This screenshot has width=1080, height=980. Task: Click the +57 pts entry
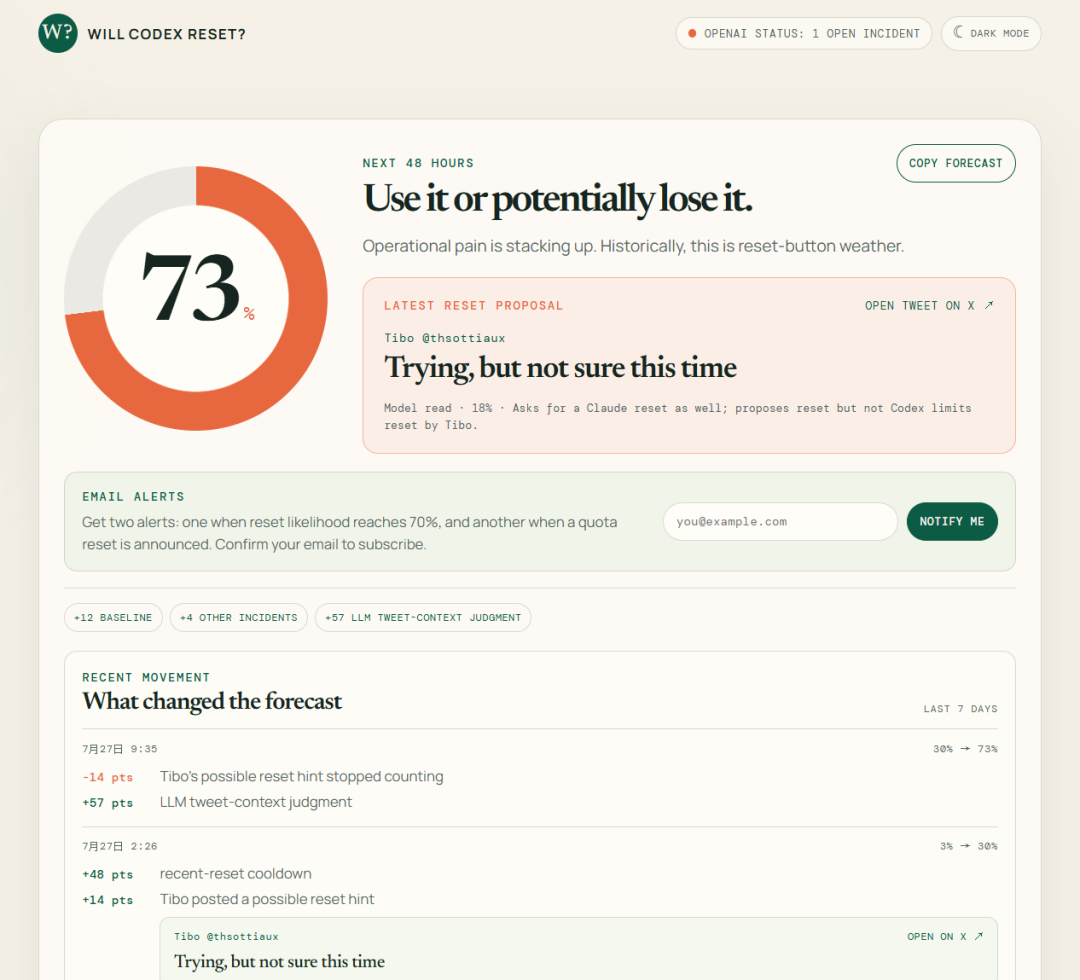click(x=107, y=802)
